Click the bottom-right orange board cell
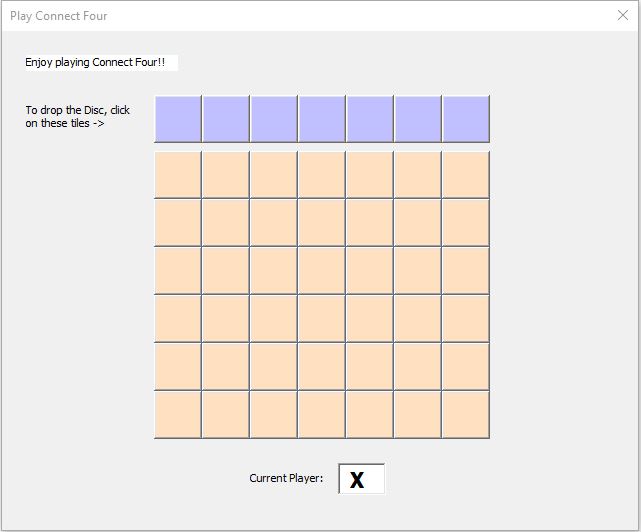Screen dimensions: 641x532 466,414
